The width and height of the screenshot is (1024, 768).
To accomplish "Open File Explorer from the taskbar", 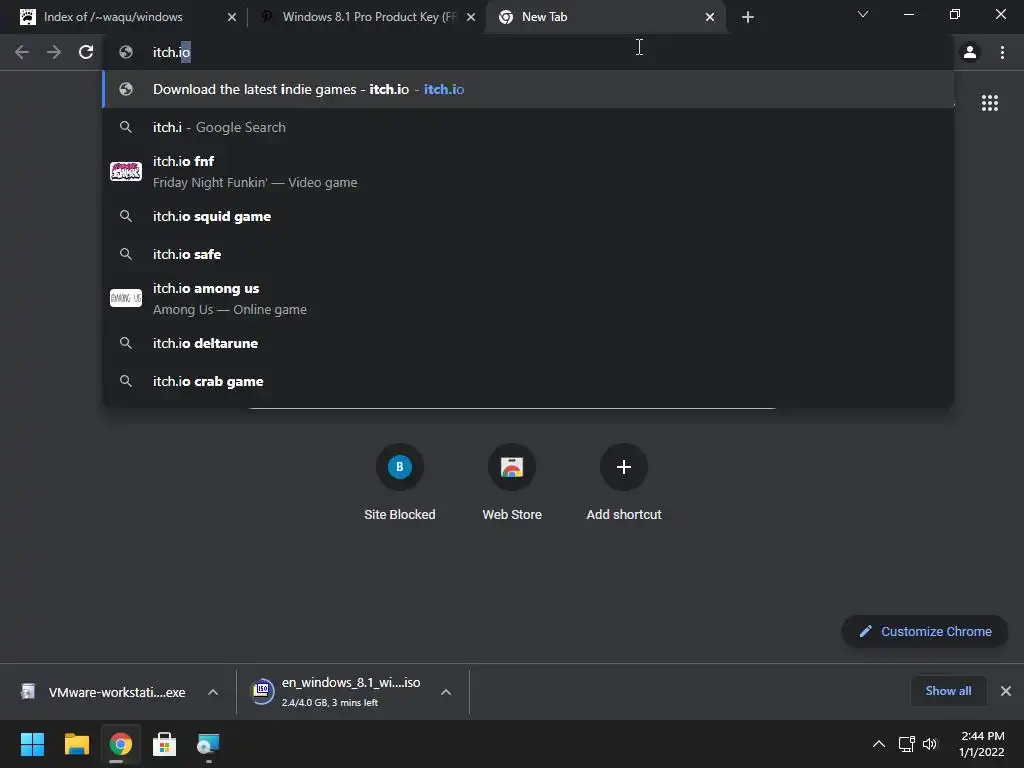I will click(x=76, y=744).
